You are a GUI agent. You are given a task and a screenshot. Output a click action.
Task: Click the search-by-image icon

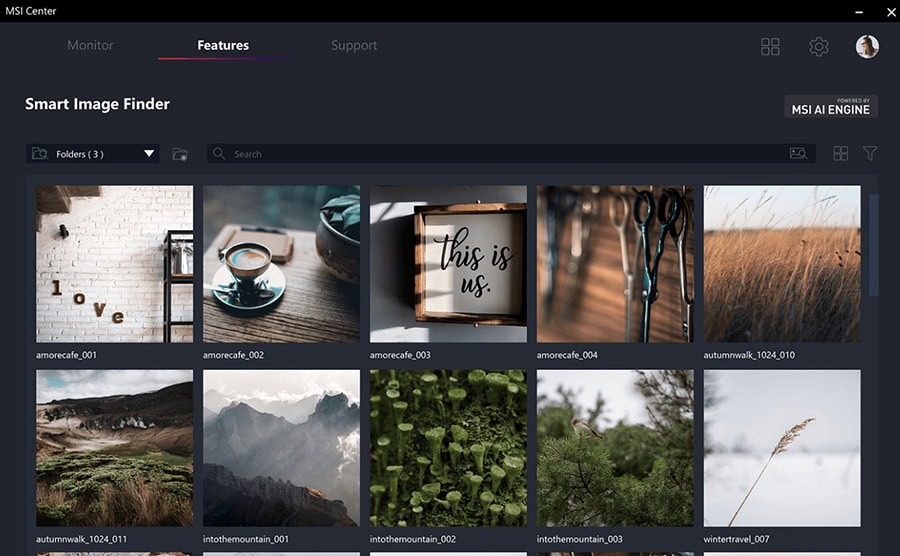coord(798,153)
